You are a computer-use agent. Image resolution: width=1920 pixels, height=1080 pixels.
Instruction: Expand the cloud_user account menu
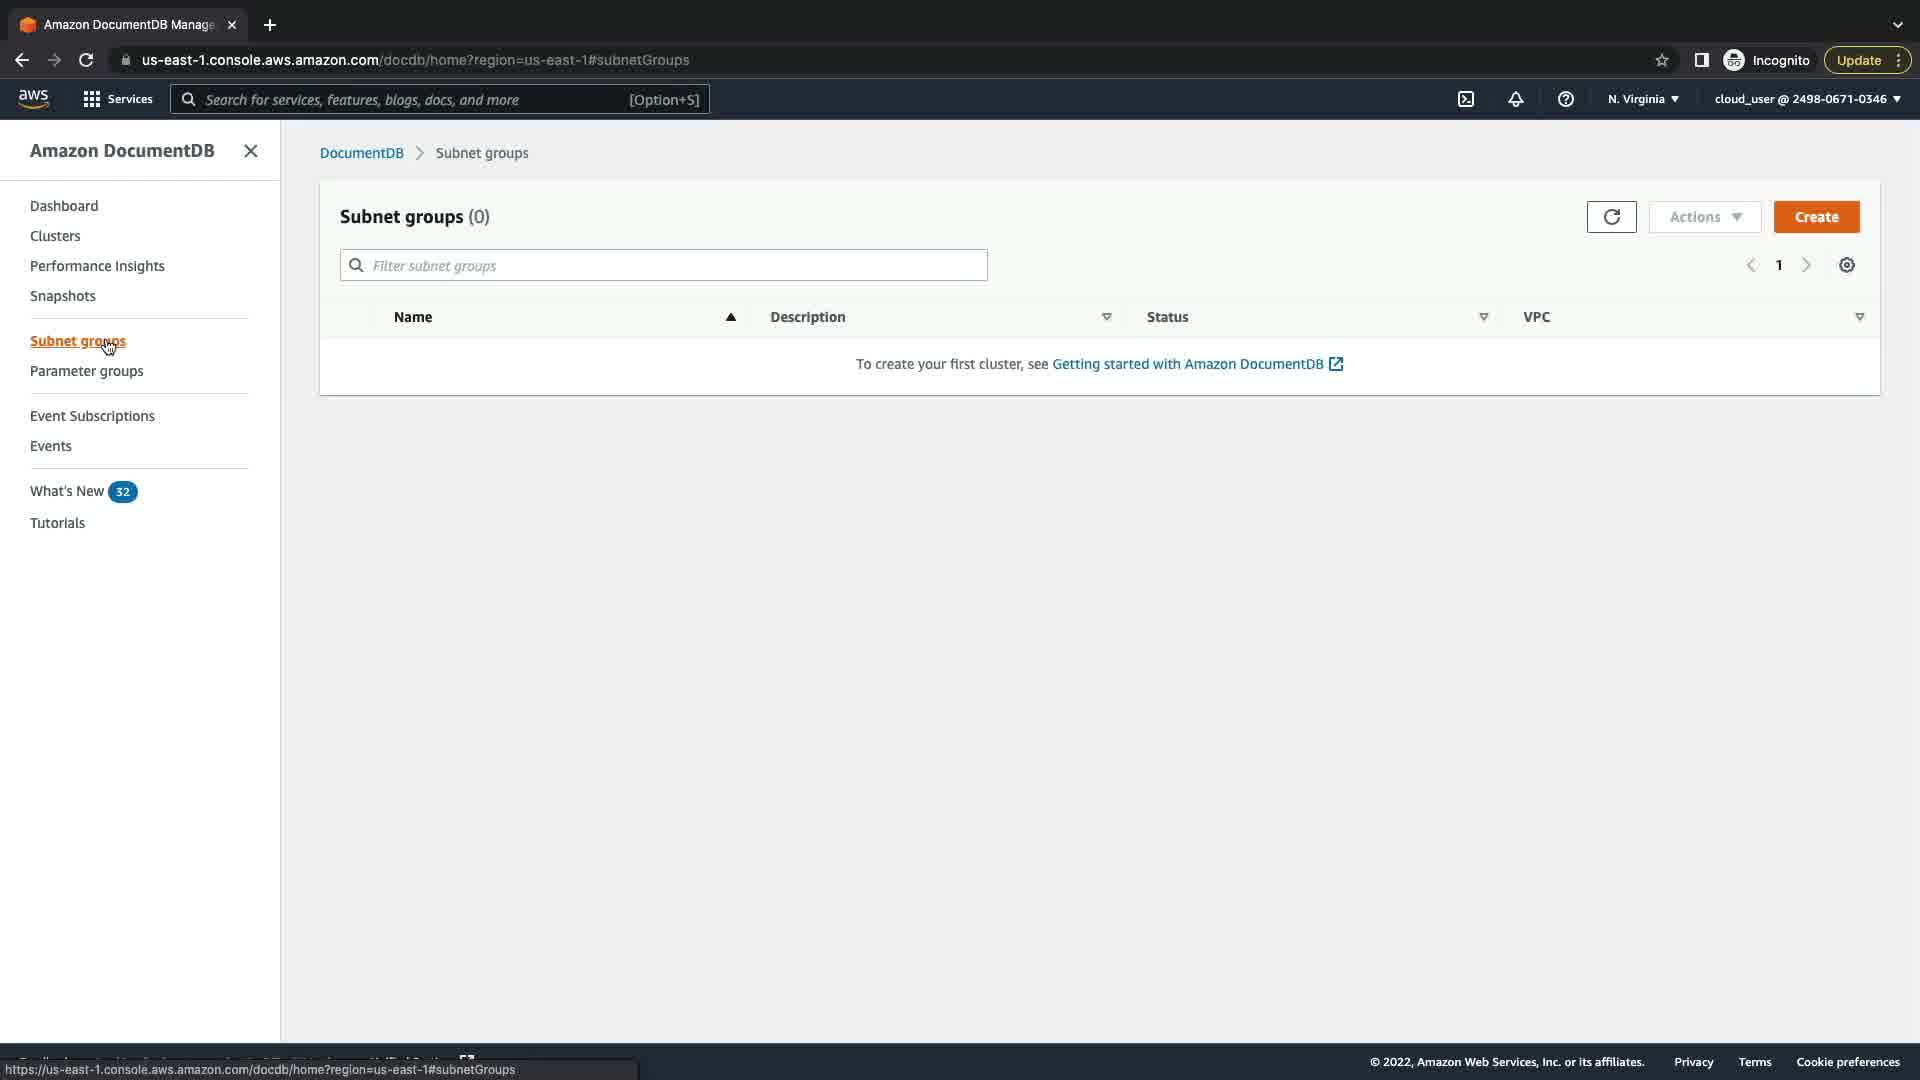[1806, 99]
